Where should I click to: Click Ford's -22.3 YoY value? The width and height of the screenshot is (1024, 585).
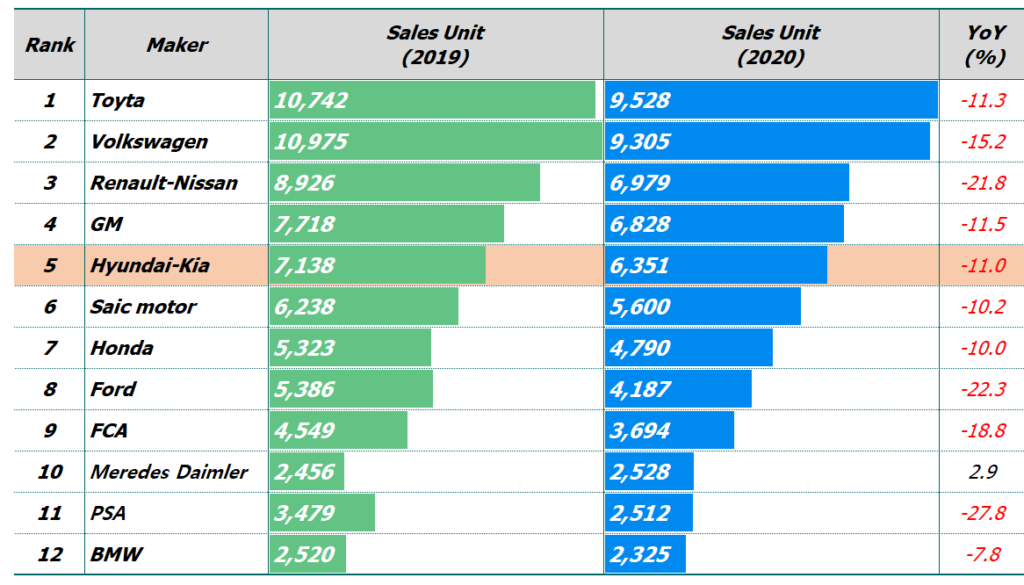983,389
